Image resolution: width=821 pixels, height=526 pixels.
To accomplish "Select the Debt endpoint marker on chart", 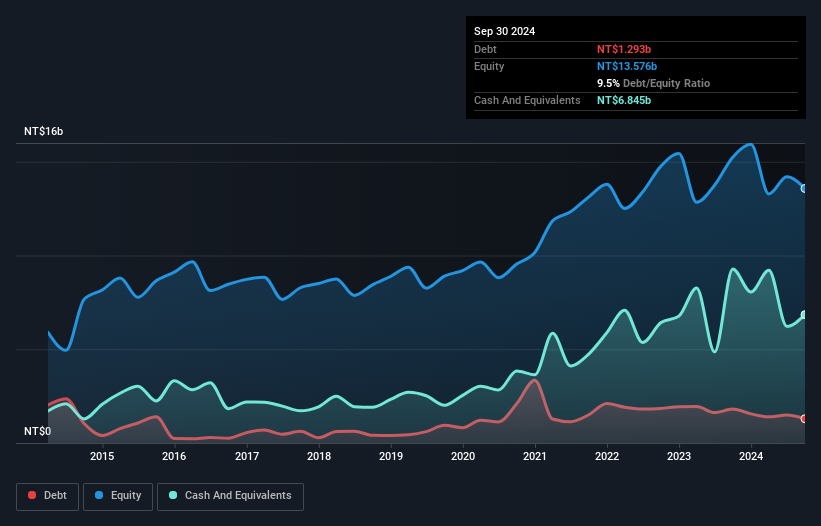I will coord(804,419).
